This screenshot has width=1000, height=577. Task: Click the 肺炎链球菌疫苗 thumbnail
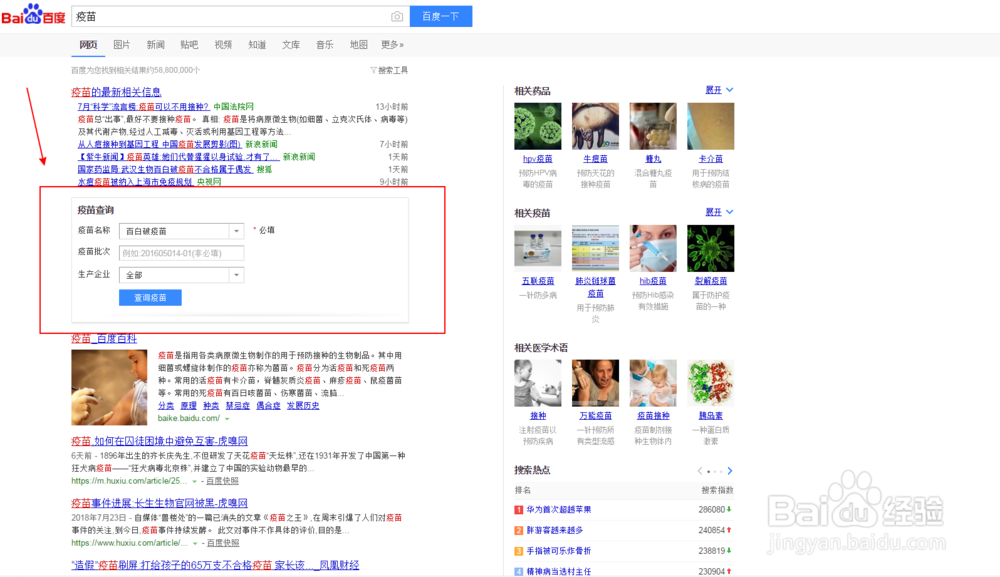click(595, 248)
